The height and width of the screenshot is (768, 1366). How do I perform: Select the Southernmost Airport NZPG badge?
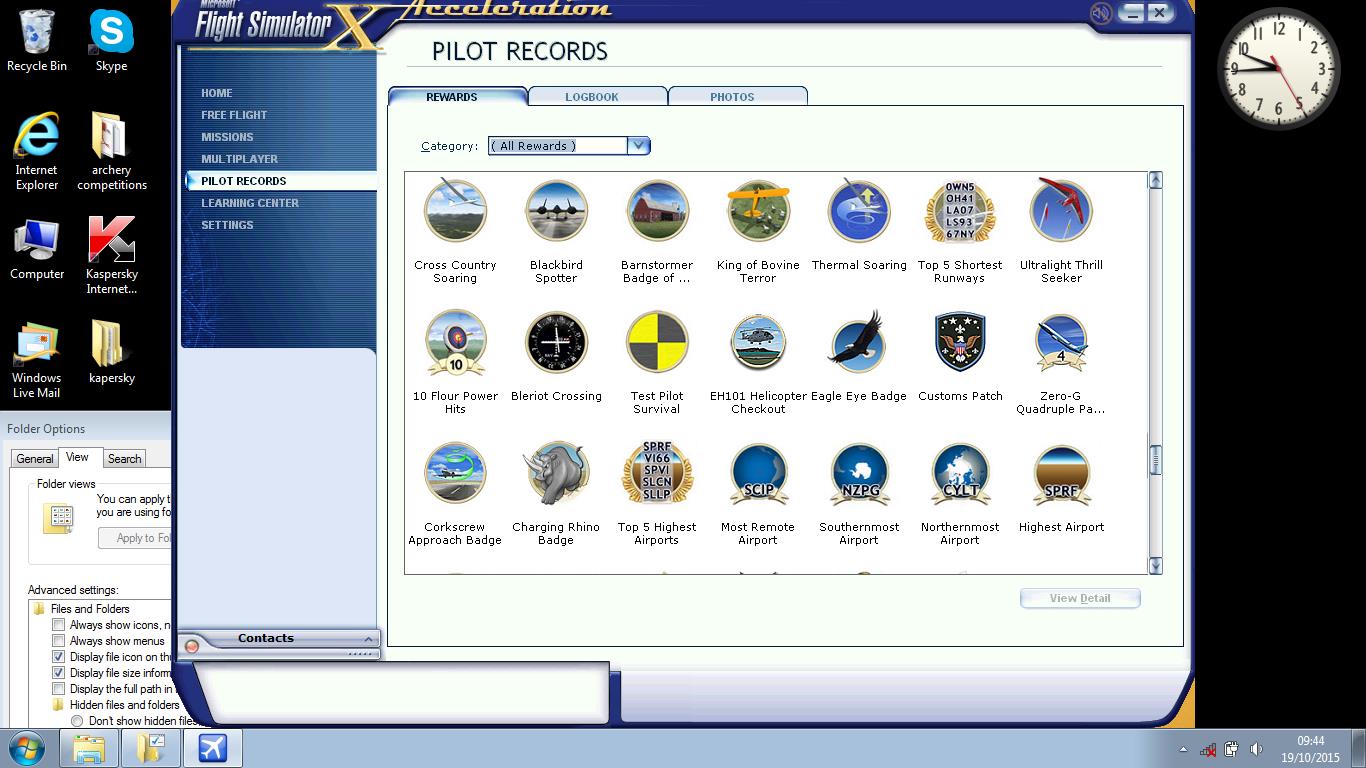[859, 473]
